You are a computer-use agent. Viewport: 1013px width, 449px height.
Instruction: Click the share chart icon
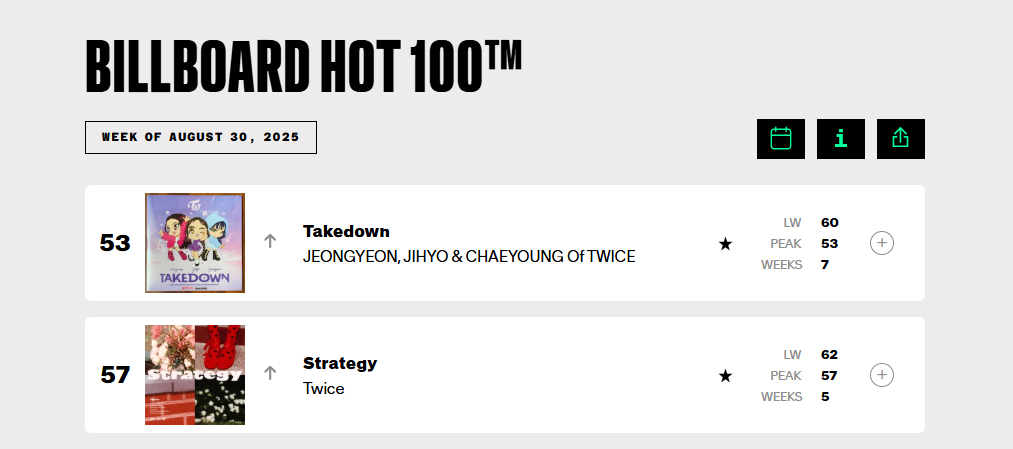[900, 139]
